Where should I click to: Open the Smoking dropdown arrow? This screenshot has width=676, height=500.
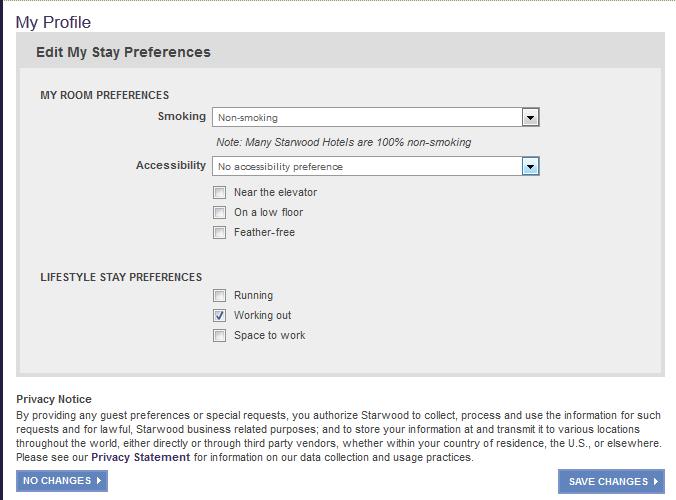(x=531, y=118)
